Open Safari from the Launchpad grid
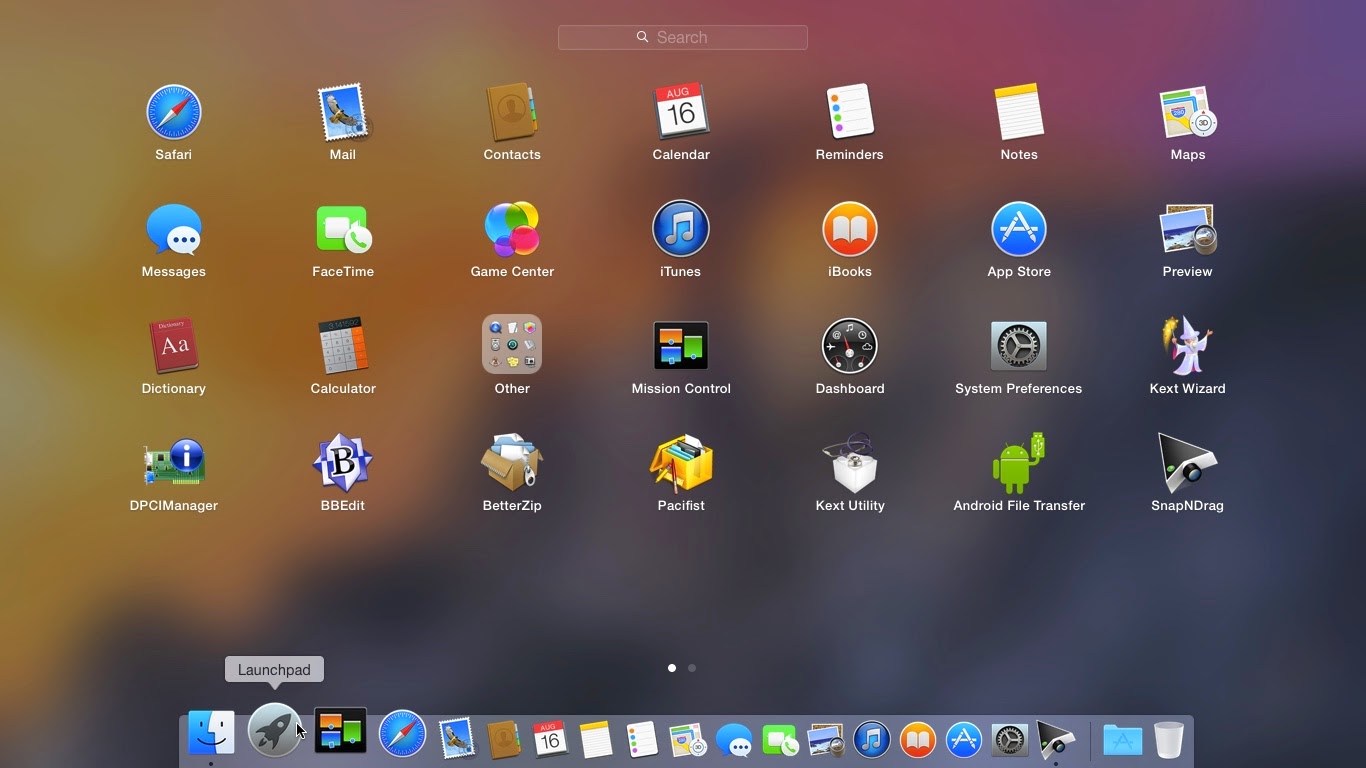1366x768 pixels. tap(174, 112)
